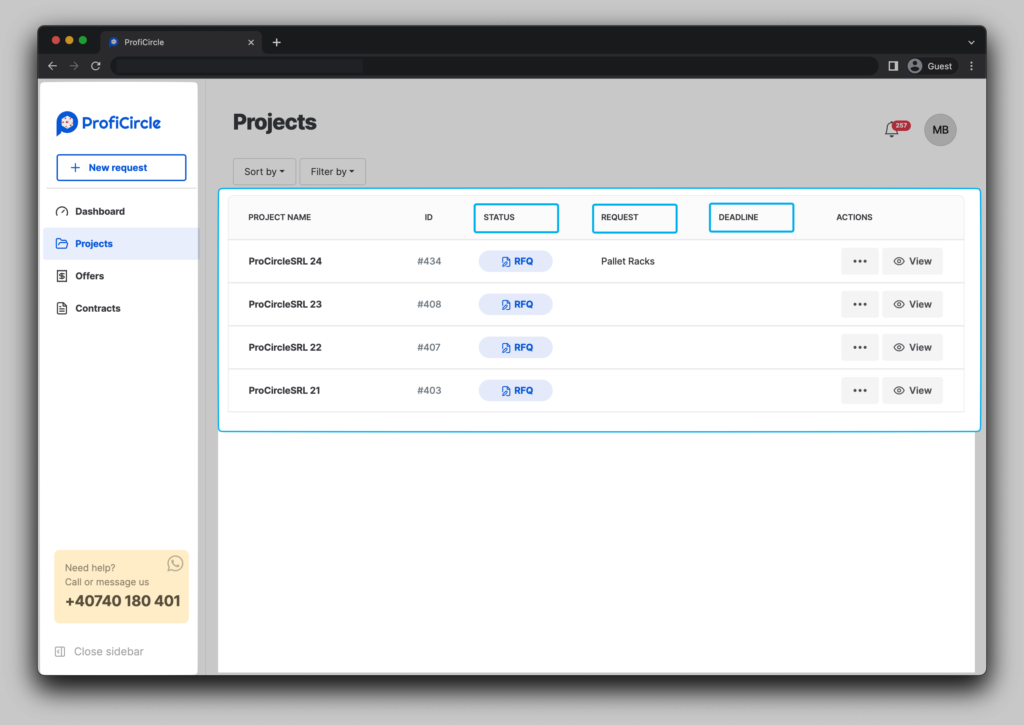The height and width of the screenshot is (725, 1024).
Task: Click the MB user avatar
Action: point(940,130)
